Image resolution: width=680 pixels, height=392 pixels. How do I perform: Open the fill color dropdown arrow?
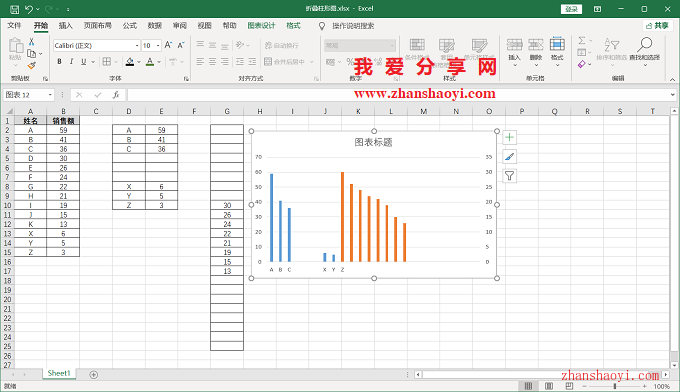tap(139, 62)
